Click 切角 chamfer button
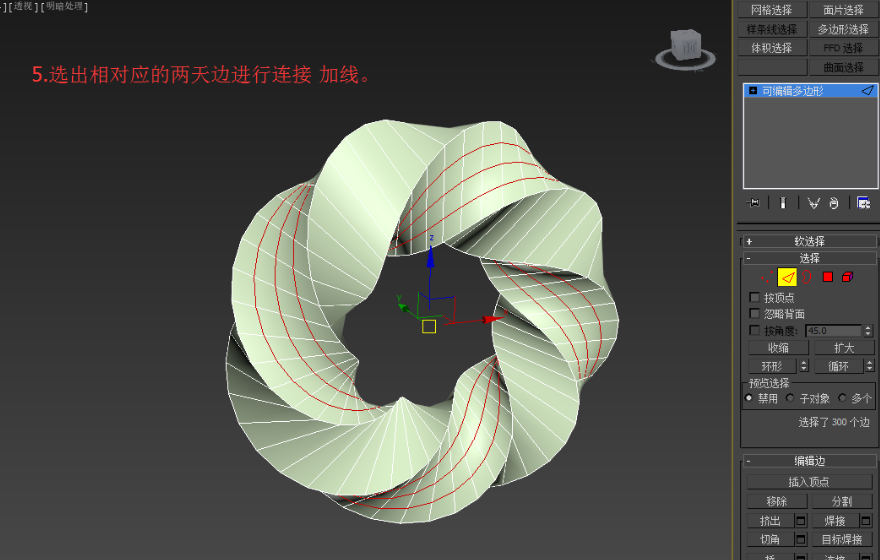Image resolution: width=880 pixels, height=560 pixels. [x=770, y=540]
